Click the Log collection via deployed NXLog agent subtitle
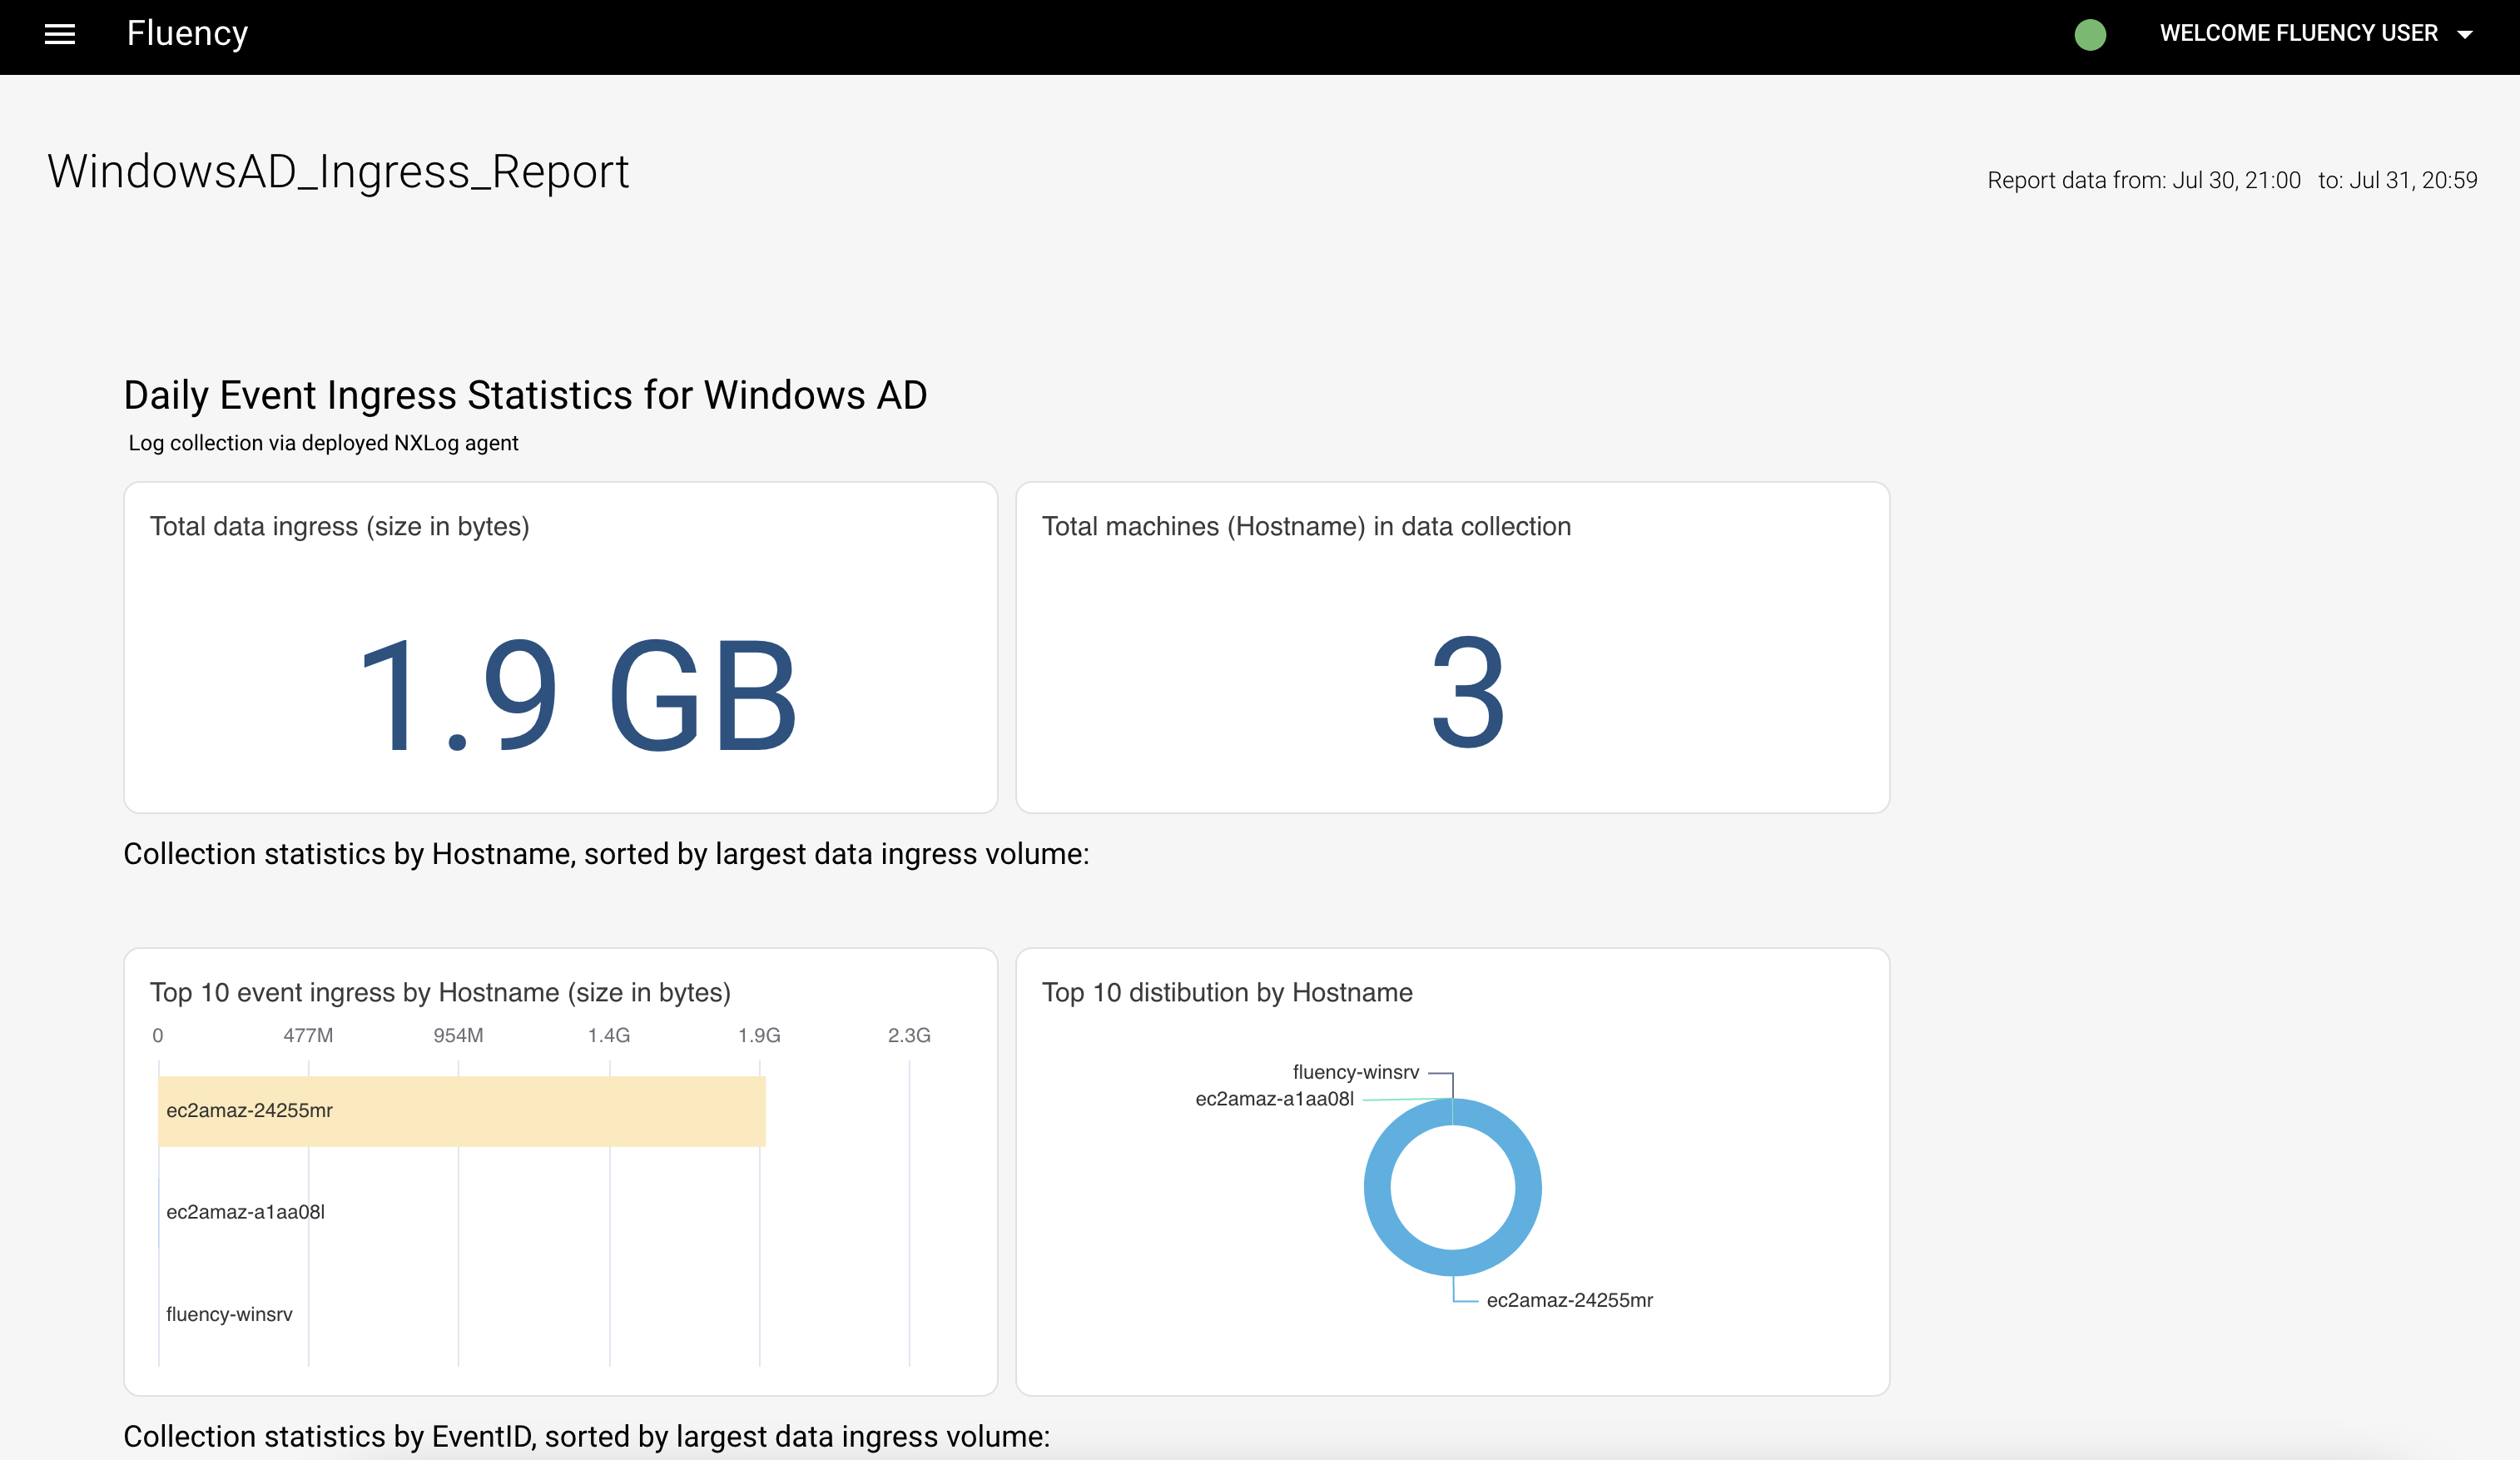Image resolution: width=2520 pixels, height=1460 pixels. [323, 443]
